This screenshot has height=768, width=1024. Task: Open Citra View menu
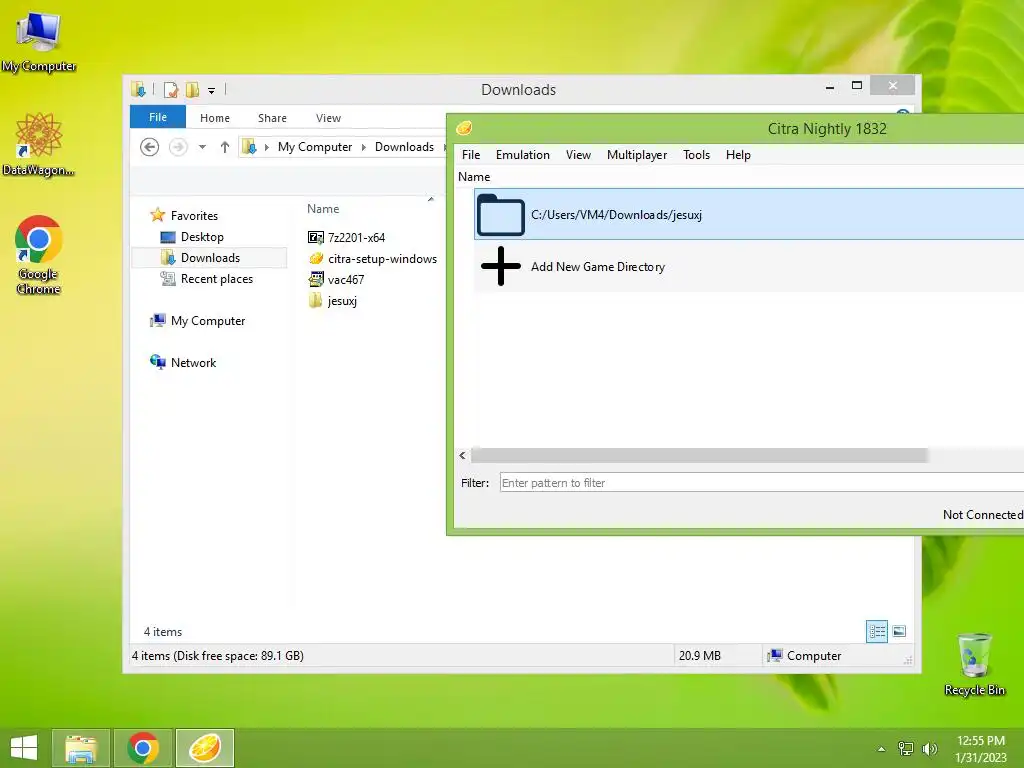[x=578, y=155]
